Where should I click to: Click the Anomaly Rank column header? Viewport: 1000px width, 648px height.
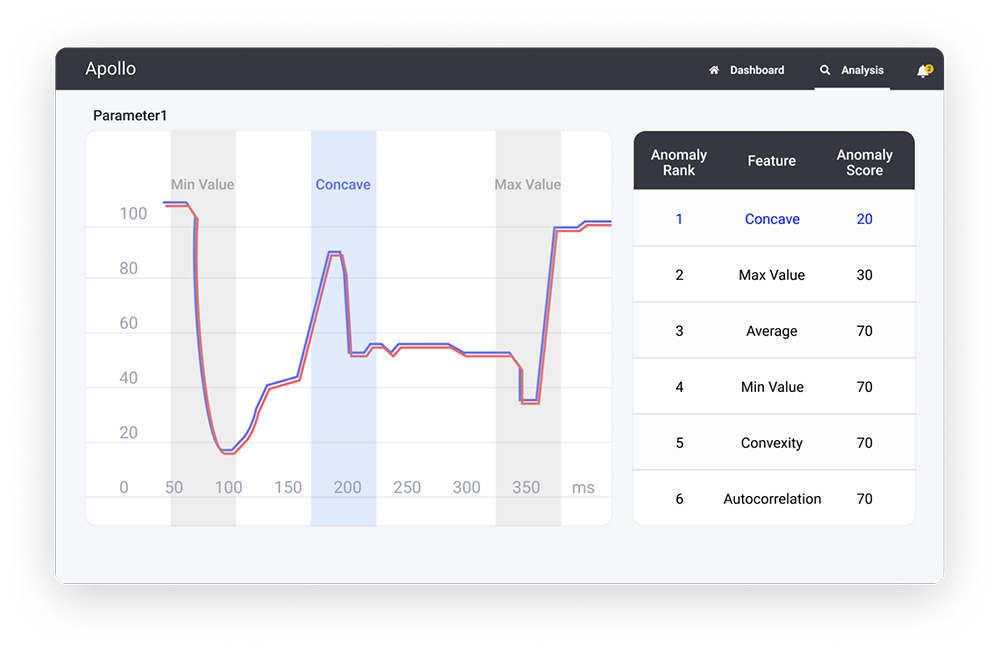tap(679, 162)
